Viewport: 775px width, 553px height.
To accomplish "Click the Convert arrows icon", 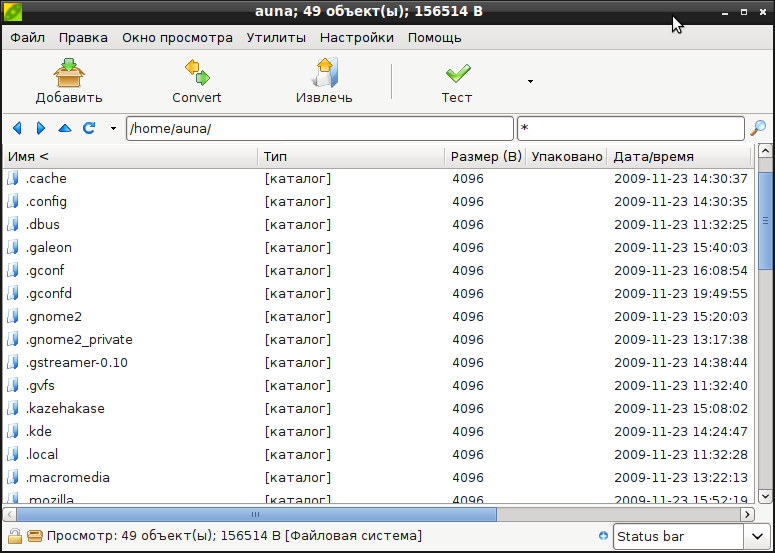I will click(x=197, y=72).
